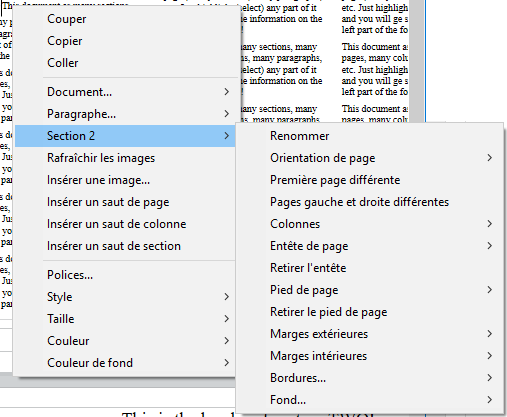Expand the Orientation de page submenu
The width and height of the screenshot is (507, 417).
click(370, 158)
